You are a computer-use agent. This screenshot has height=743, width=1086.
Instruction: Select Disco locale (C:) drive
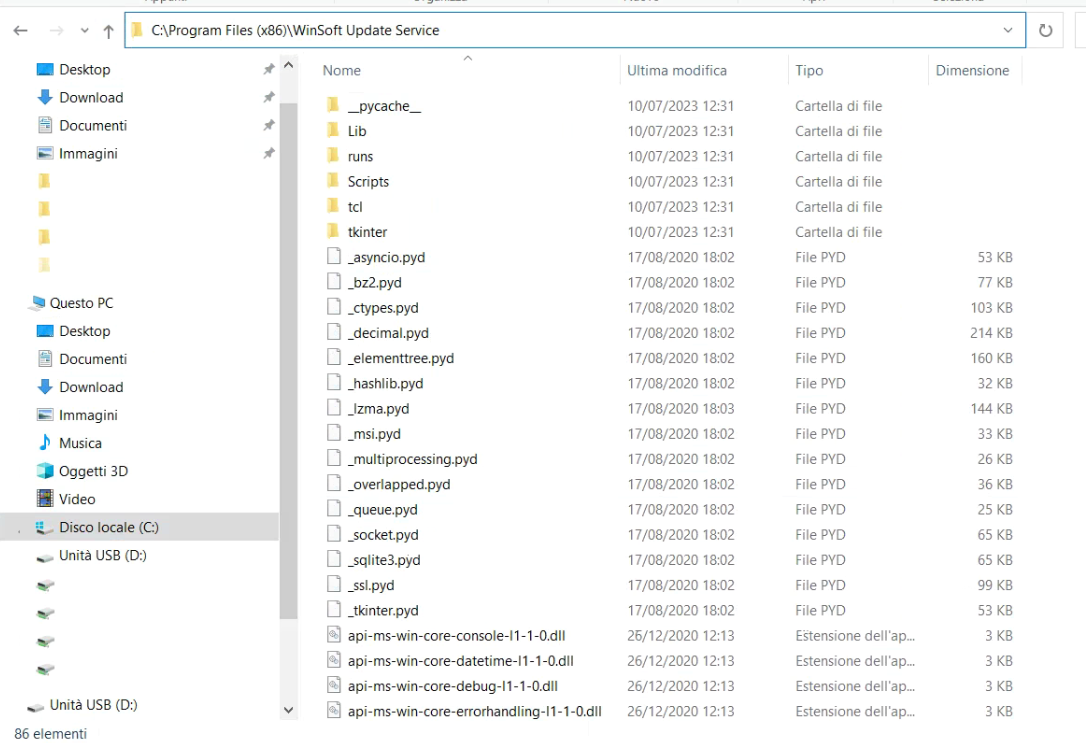pos(109,527)
